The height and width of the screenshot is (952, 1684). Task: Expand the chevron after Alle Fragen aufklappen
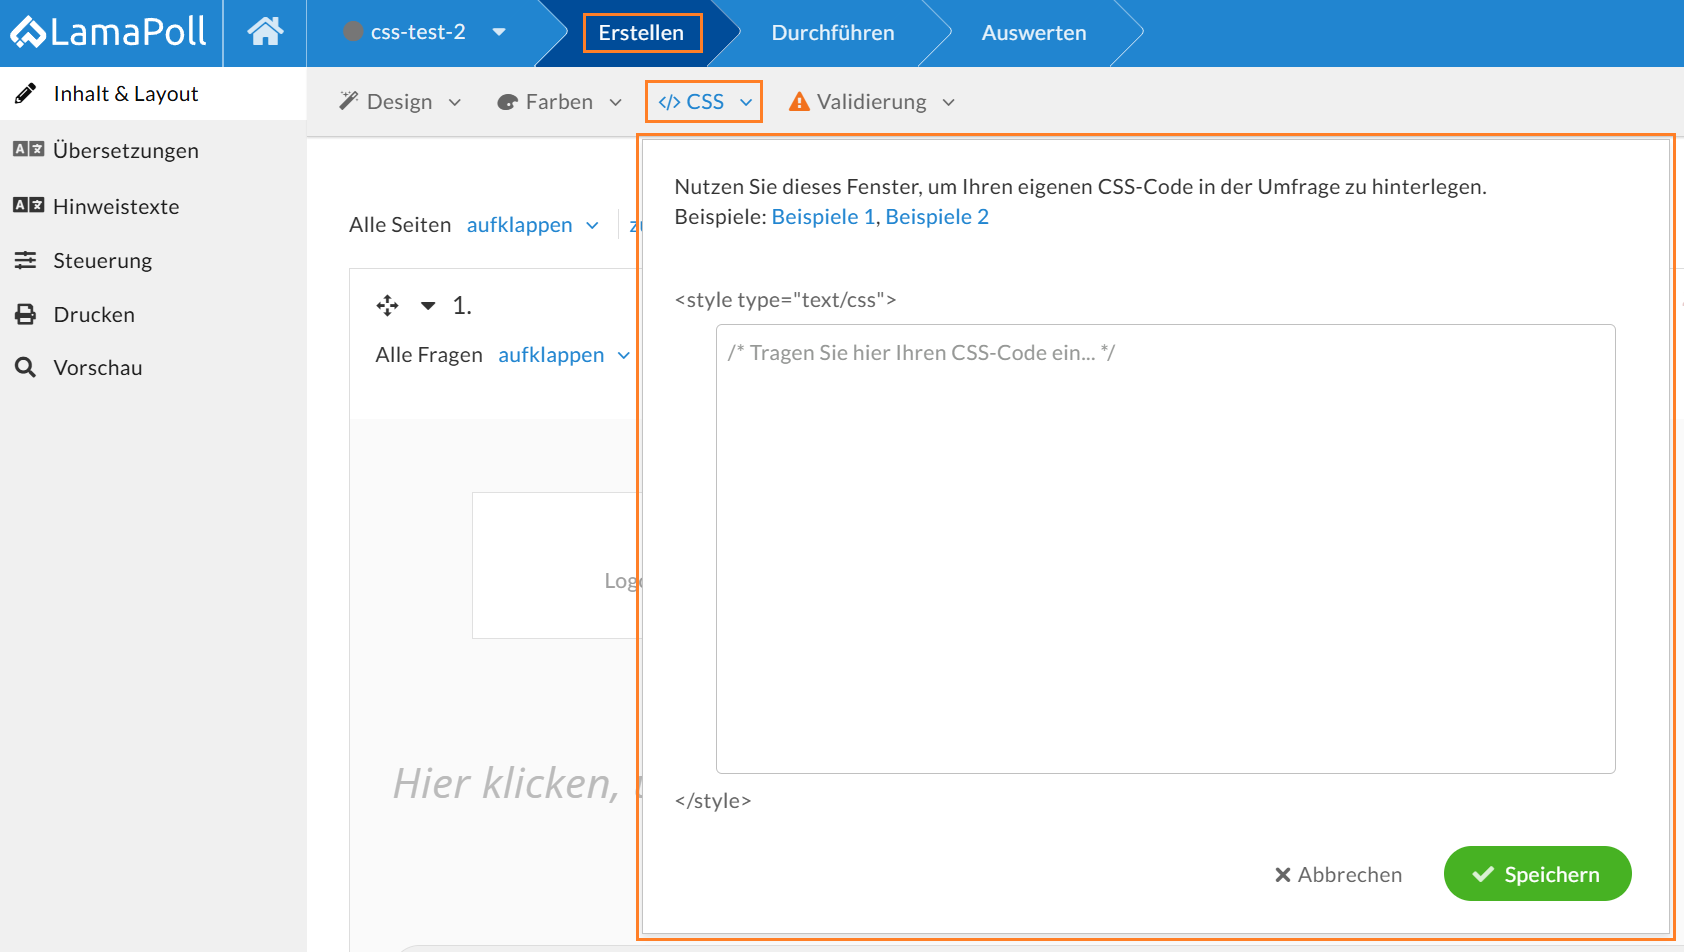[624, 355]
